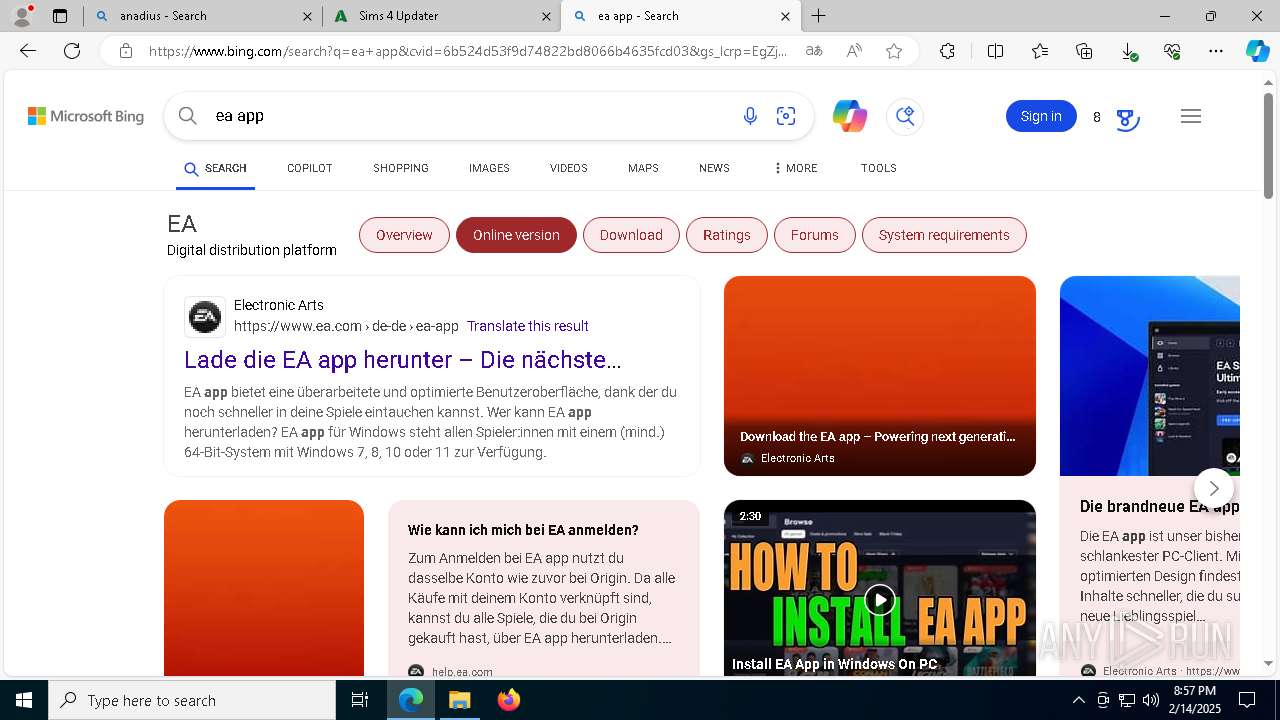1280x720 pixels.
Task: Open File Explorer from taskbar
Action: pos(459,700)
